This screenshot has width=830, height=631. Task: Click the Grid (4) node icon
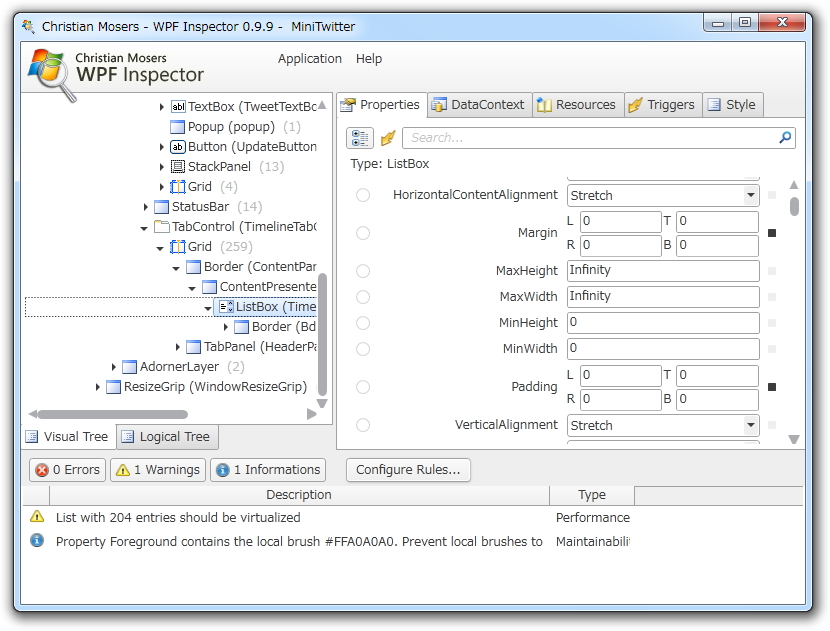pyautogui.click(x=177, y=187)
